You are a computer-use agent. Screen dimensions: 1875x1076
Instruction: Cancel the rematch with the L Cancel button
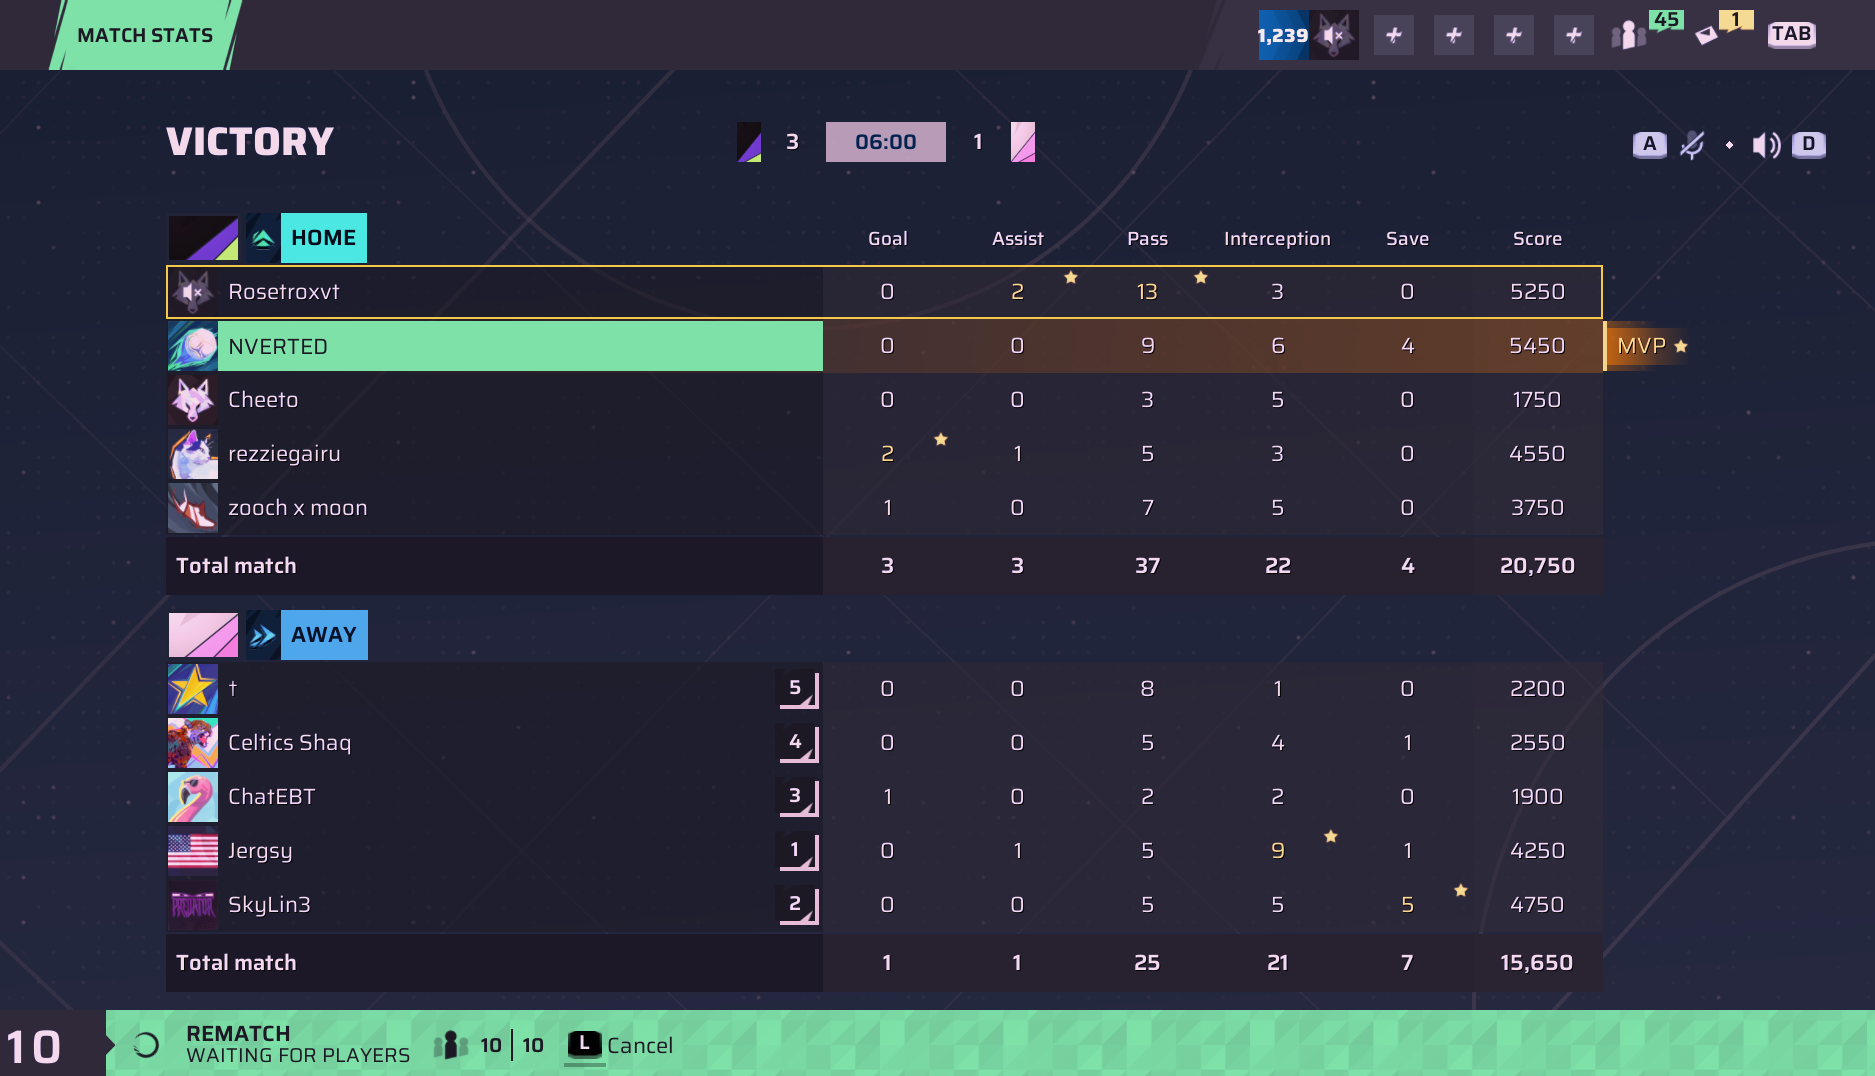pyautogui.click(x=620, y=1046)
